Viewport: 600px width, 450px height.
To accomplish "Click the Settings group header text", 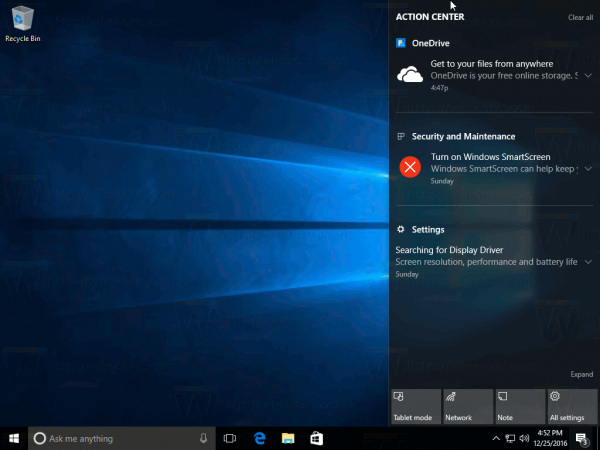I will [x=428, y=230].
